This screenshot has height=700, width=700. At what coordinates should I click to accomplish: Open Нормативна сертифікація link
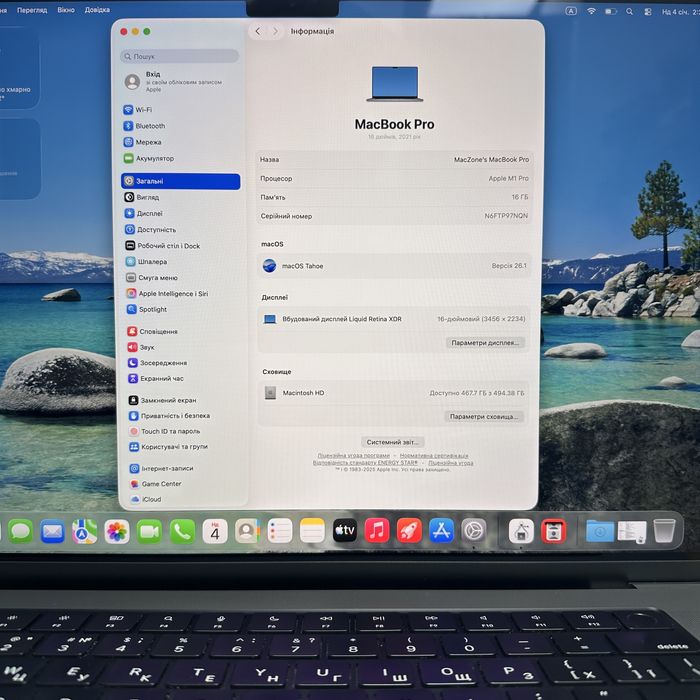coord(434,455)
